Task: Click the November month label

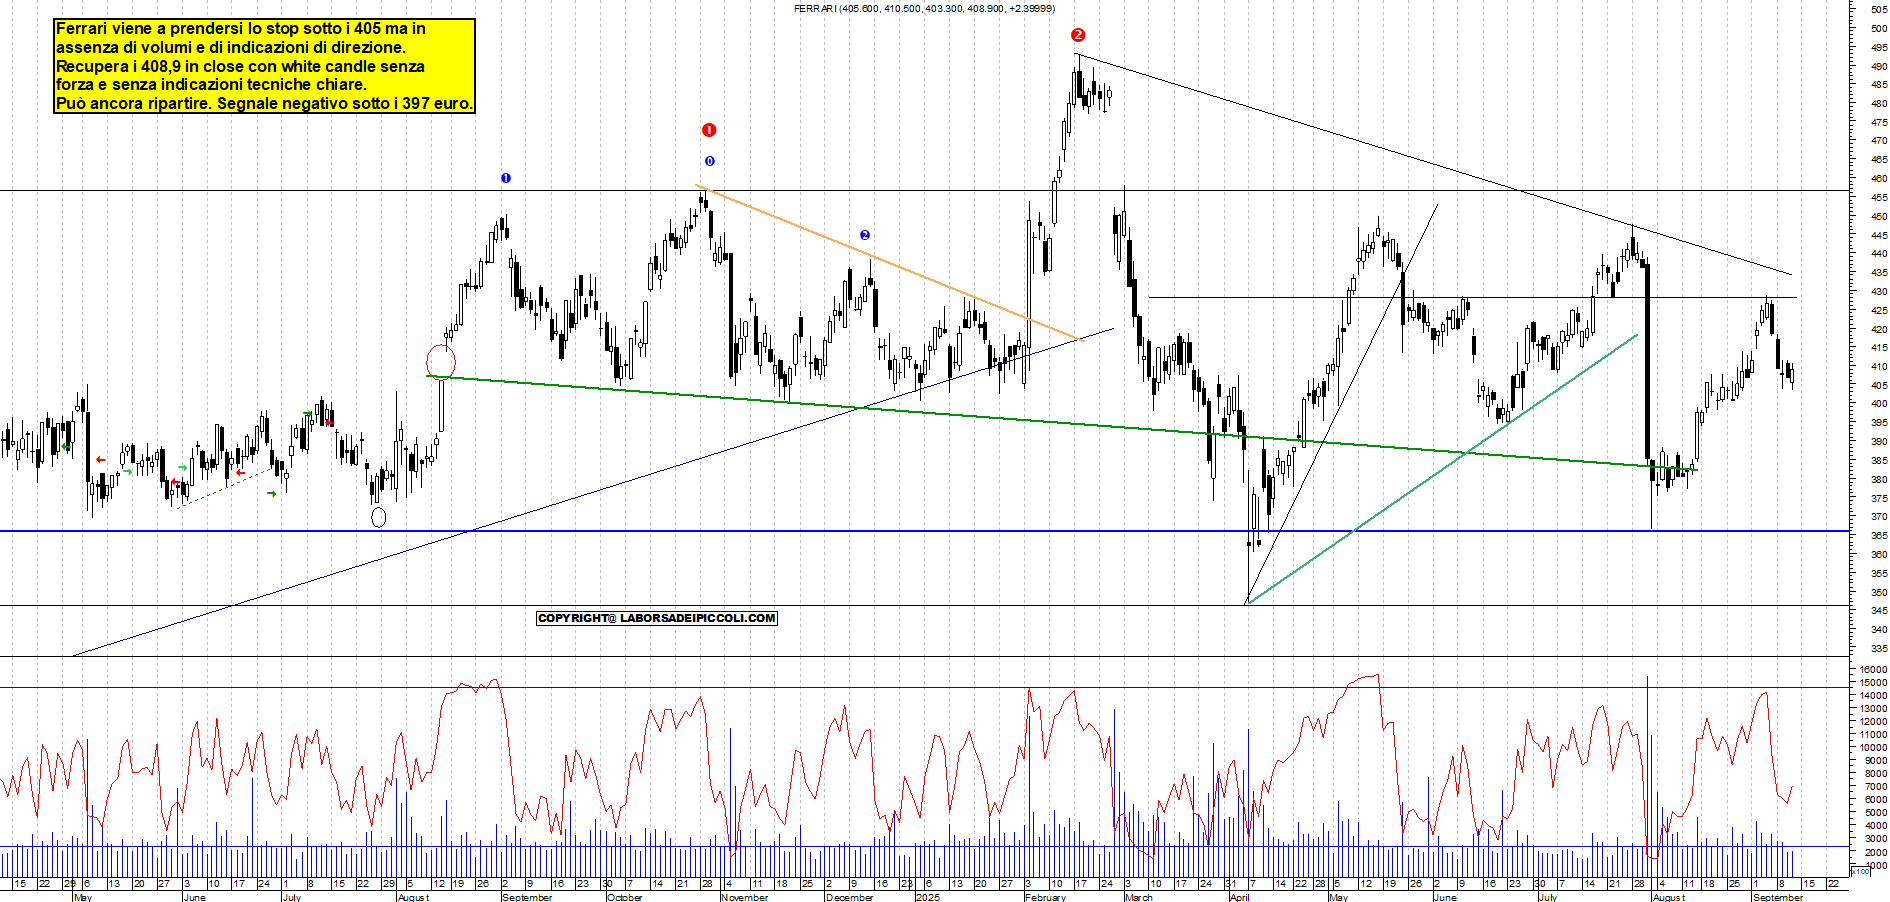Action: coord(745,897)
